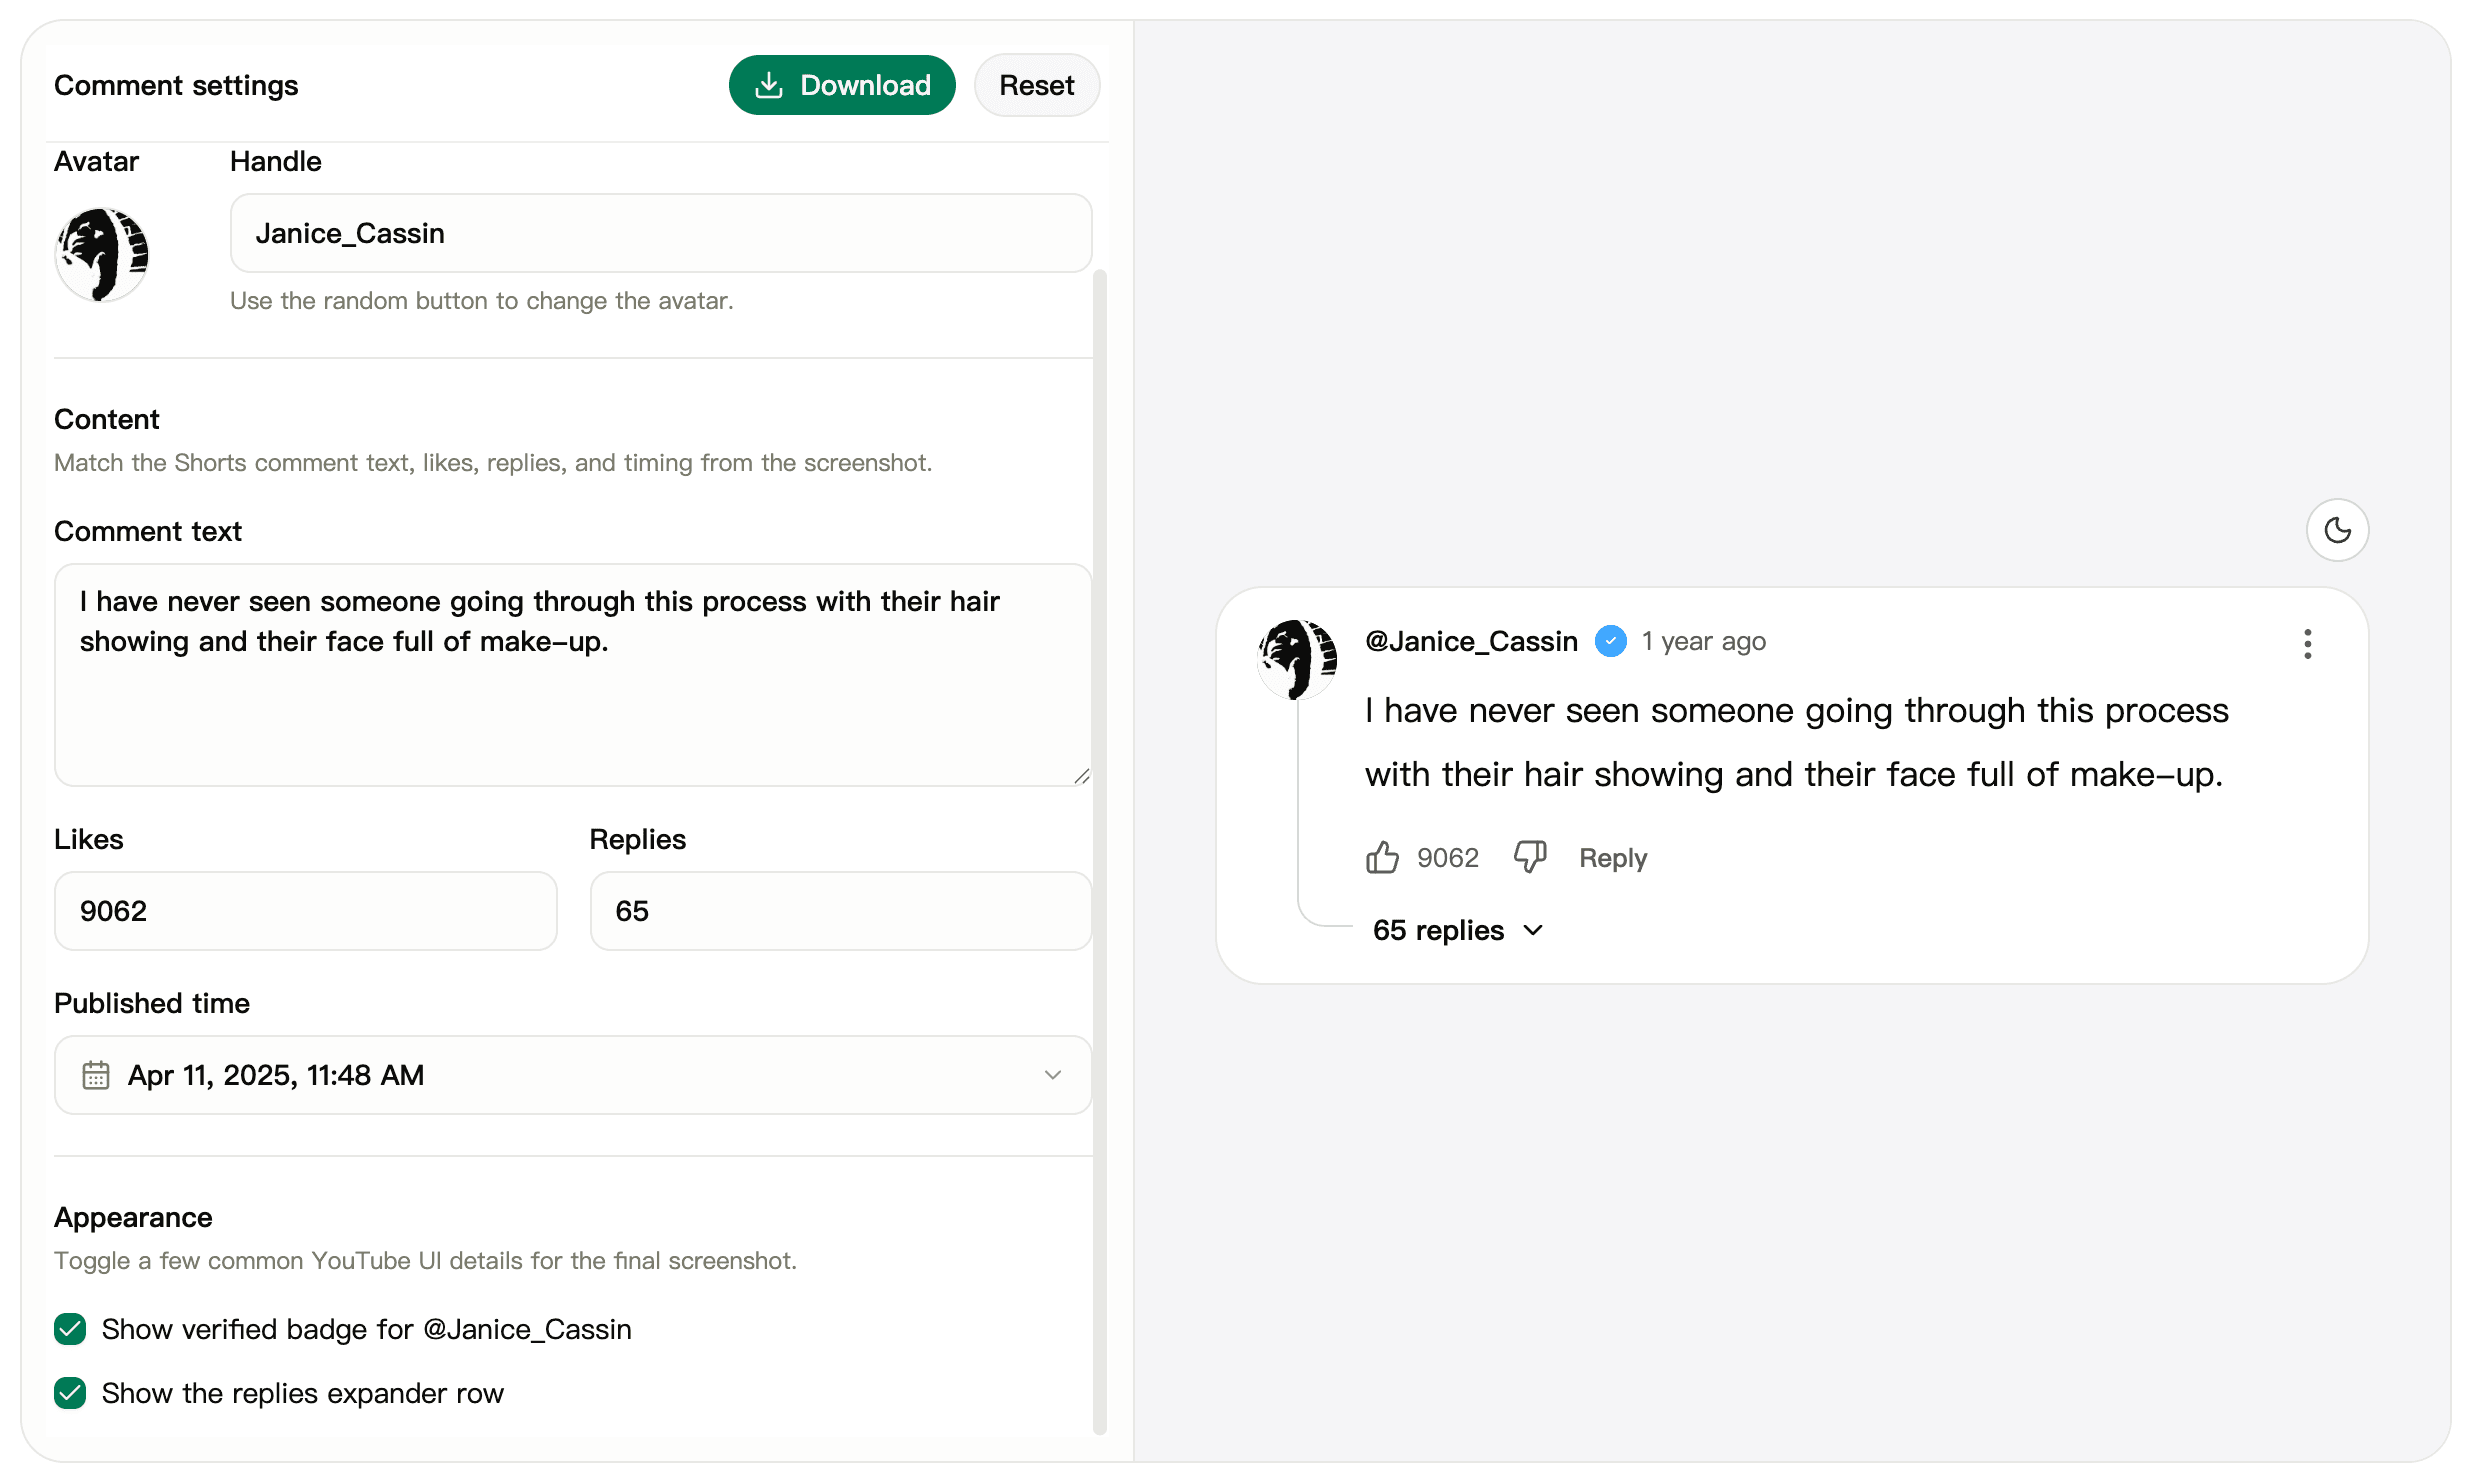Click the calendar icon in Published time
The height and width of the screenshot is (1484, 2472).
pos(96,1075)
